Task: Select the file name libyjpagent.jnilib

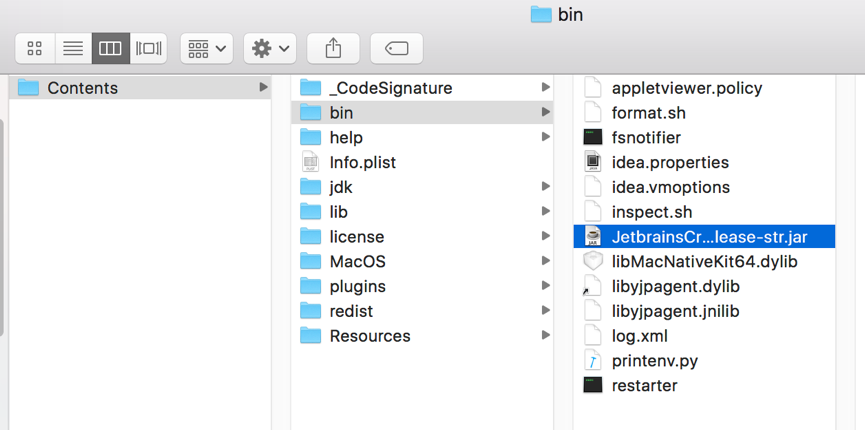Action: [675, 312]
